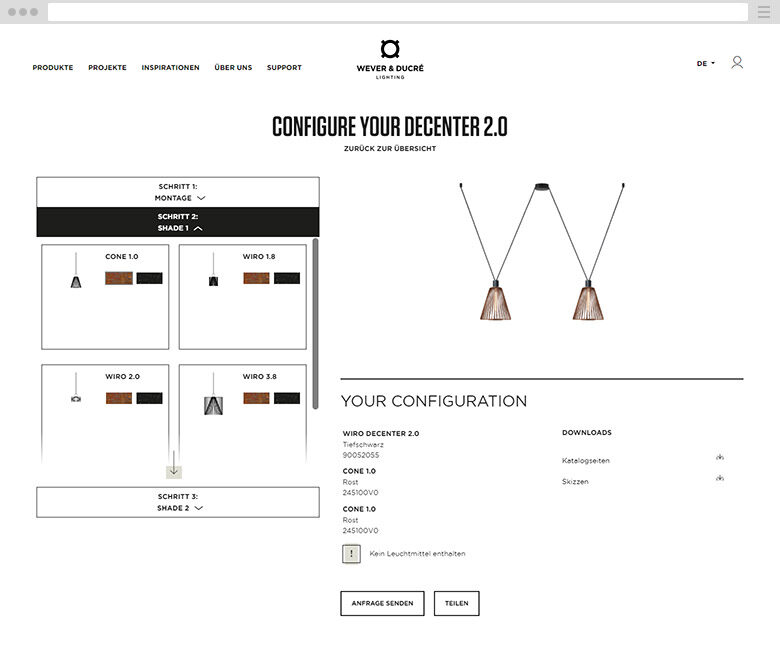Image resolution: width=780 pixels, height=660 pixels.
Task: Download the Katalogseiten file
Action: pos(719,457)
